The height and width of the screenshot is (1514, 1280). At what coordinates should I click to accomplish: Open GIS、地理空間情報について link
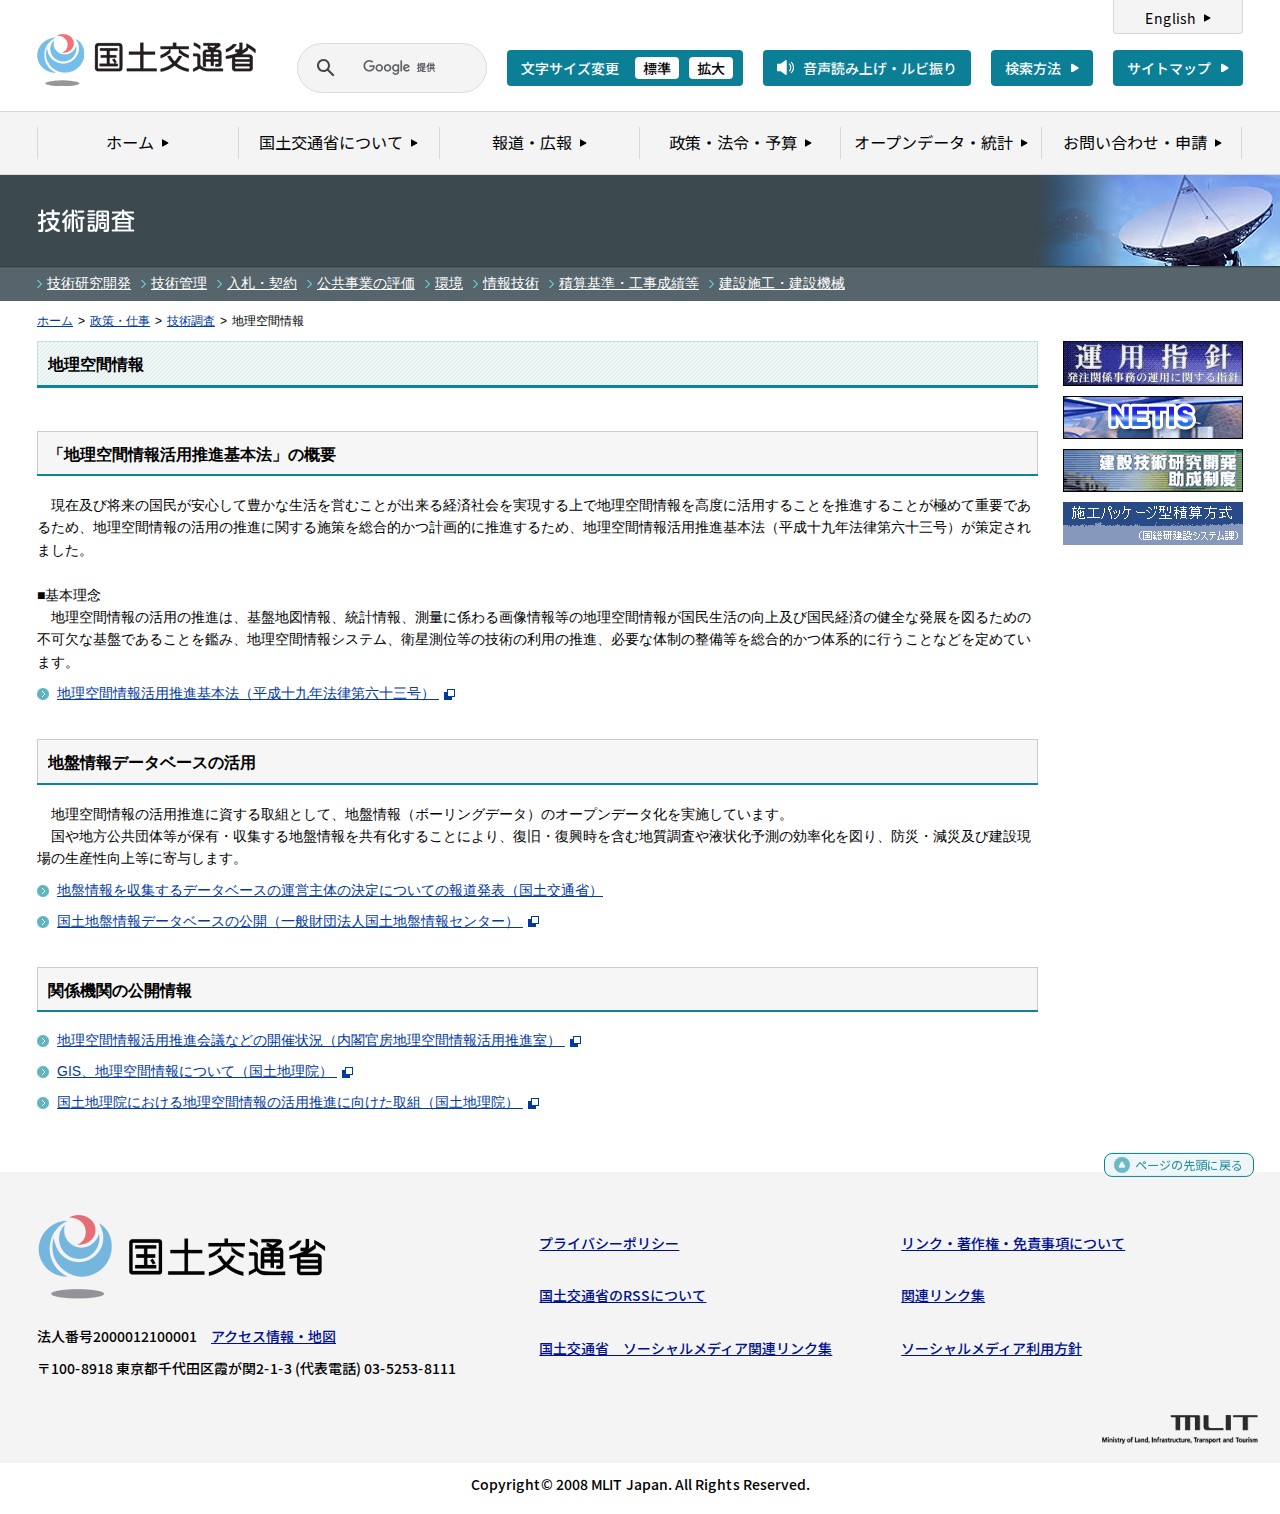pyautogui.click(x=197, y=1072)
